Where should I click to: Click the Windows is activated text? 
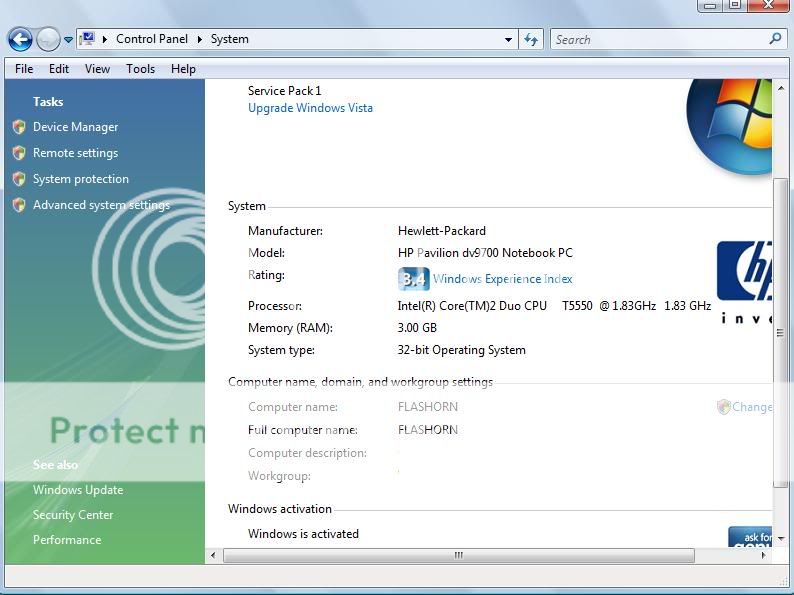pyautogui.click(x=303, y=534)
